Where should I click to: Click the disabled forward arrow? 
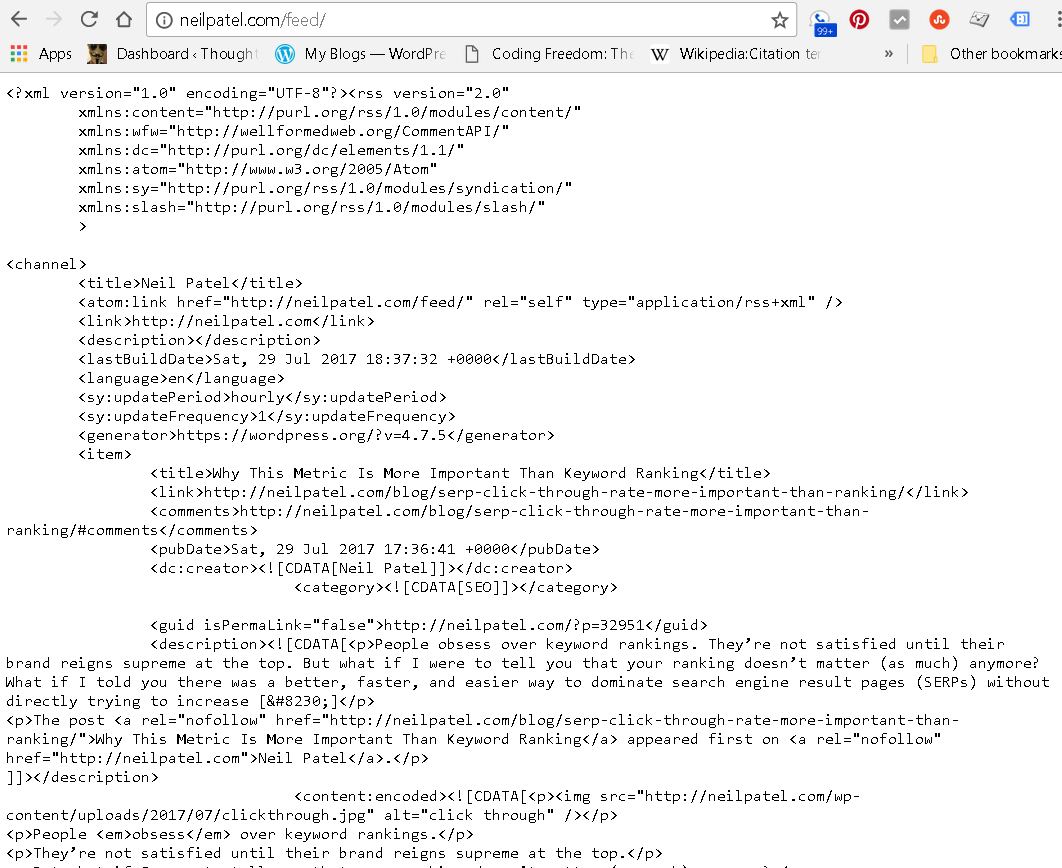(x=54, y=20)
